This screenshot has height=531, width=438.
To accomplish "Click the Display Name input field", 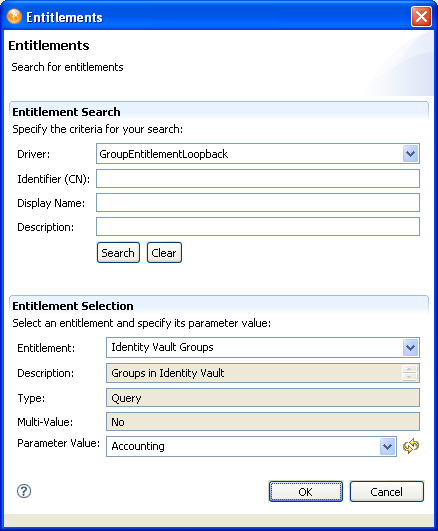I will click(258, 203).
